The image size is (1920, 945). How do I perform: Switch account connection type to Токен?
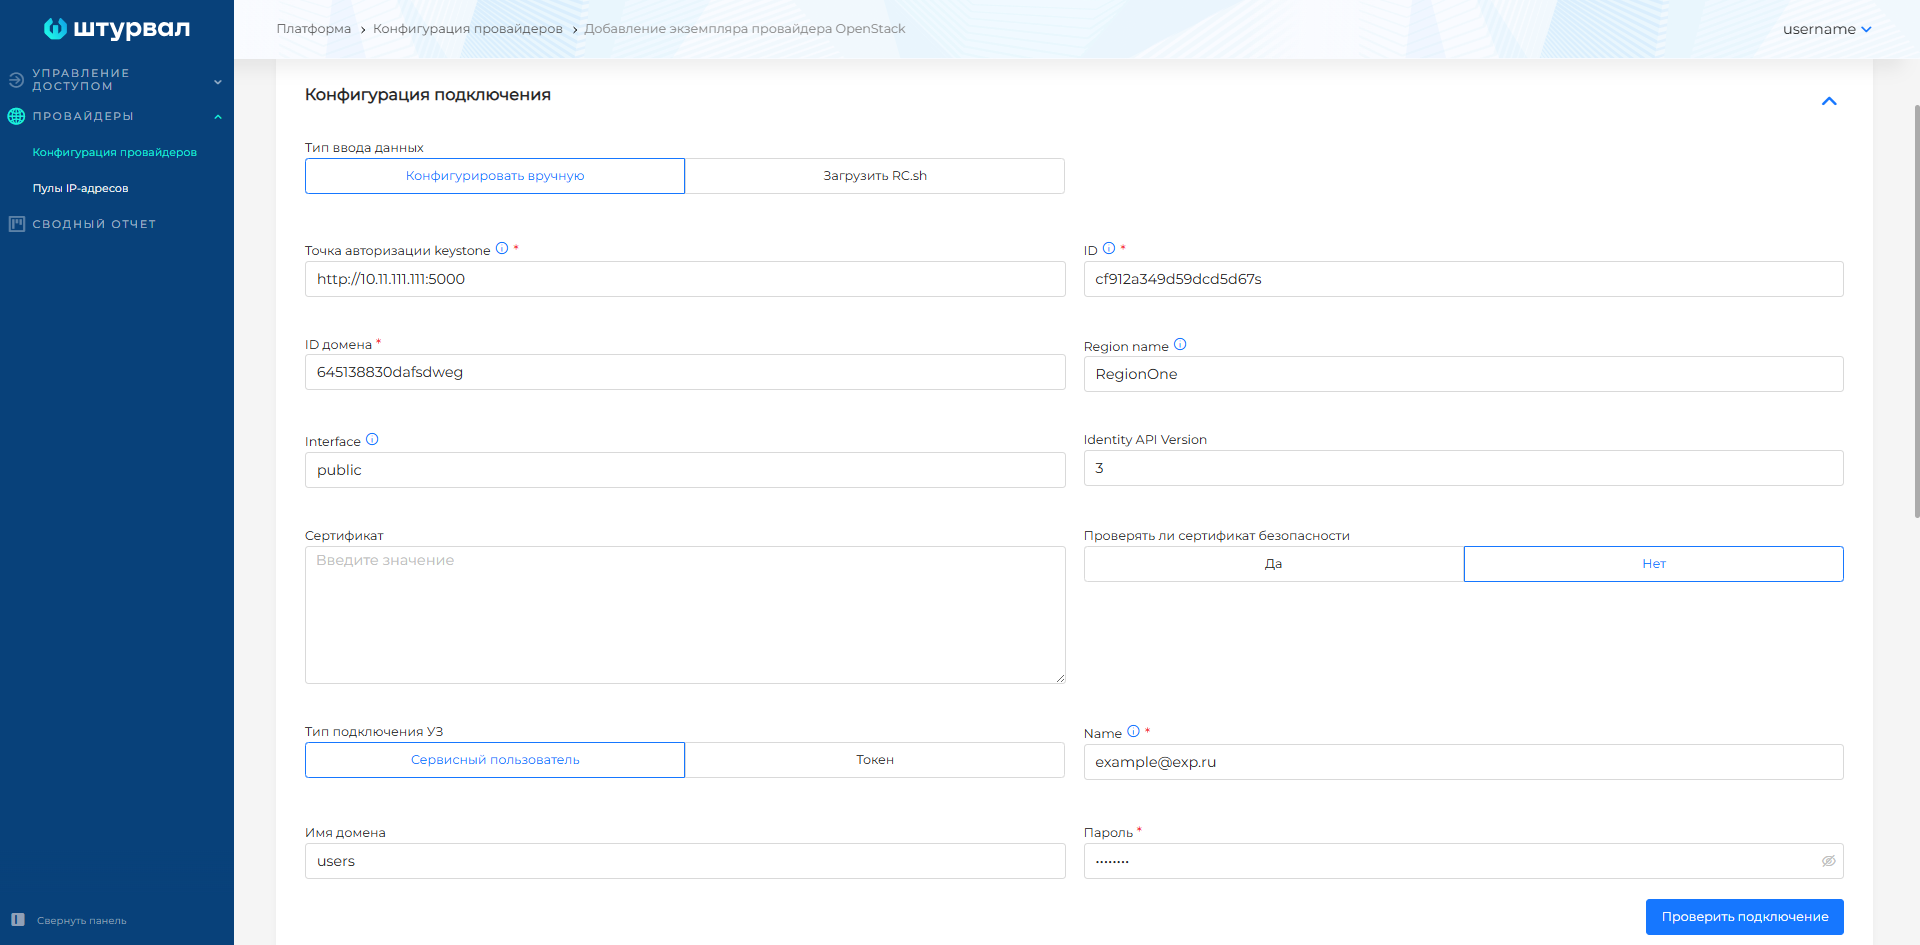874,760
